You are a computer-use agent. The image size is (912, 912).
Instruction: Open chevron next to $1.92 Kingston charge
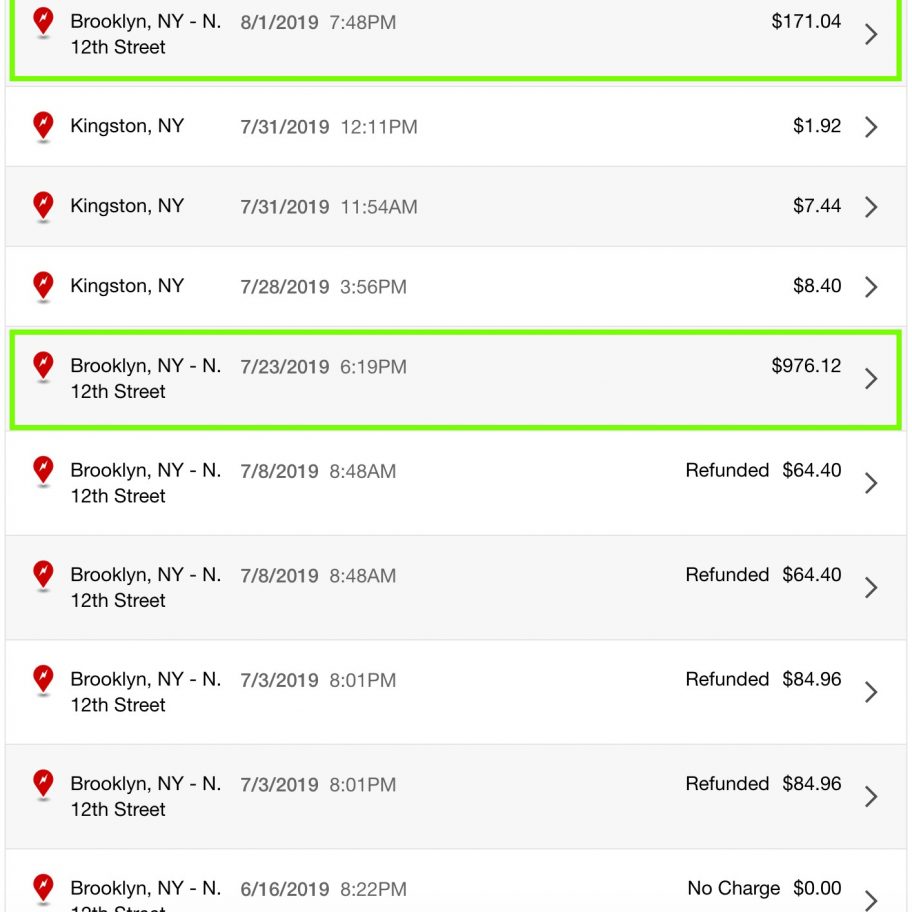(871, 127)
